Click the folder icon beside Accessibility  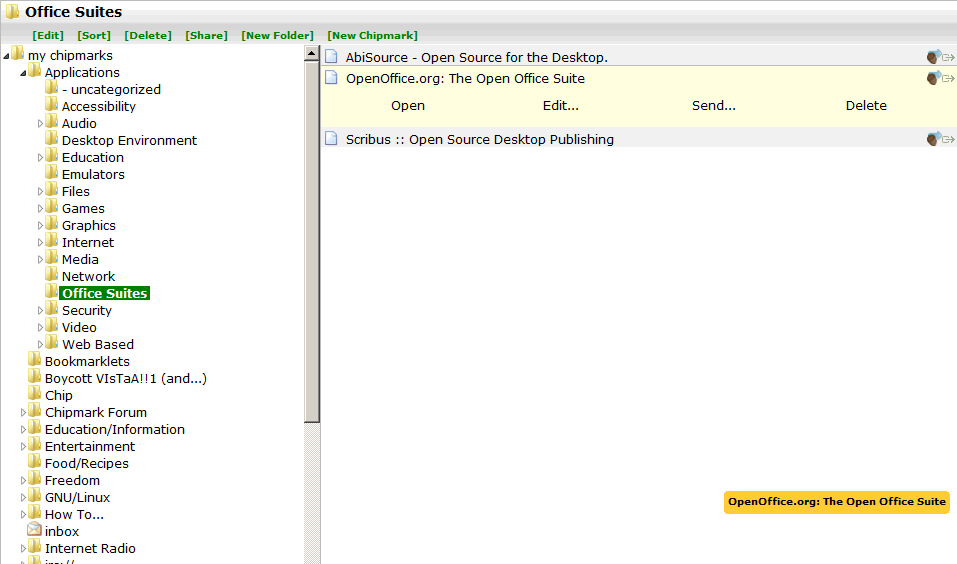pyautogui.click(x=52, y=104)
